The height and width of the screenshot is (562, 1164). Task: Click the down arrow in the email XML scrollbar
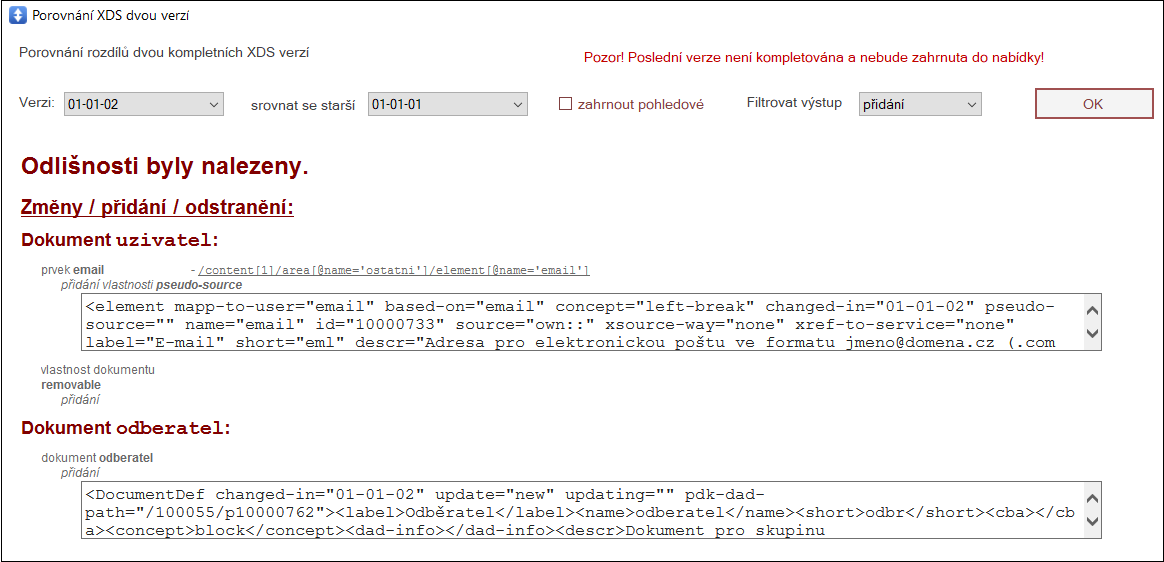click(1091, 334)
